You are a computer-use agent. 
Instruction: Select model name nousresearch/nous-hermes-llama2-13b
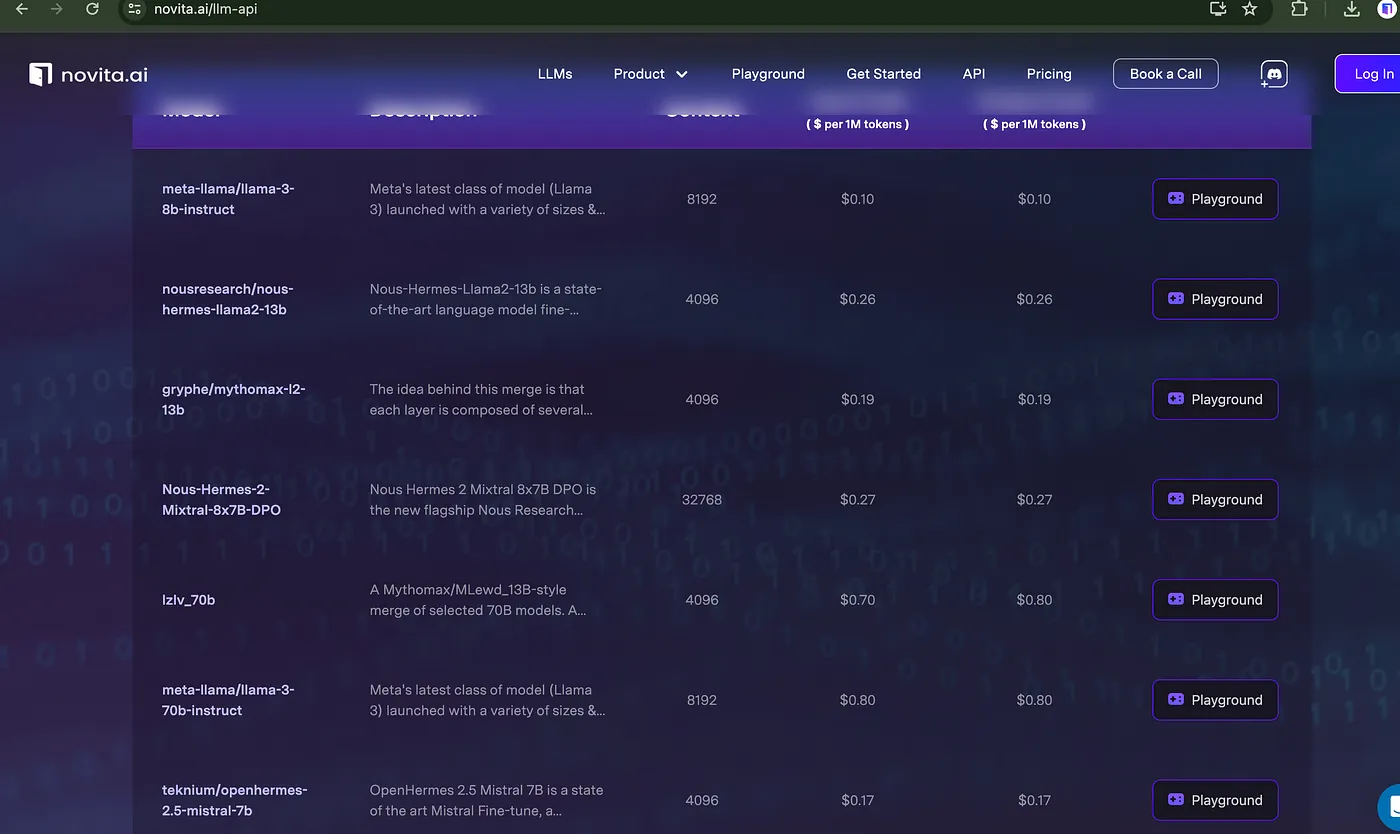coord(228,299)
